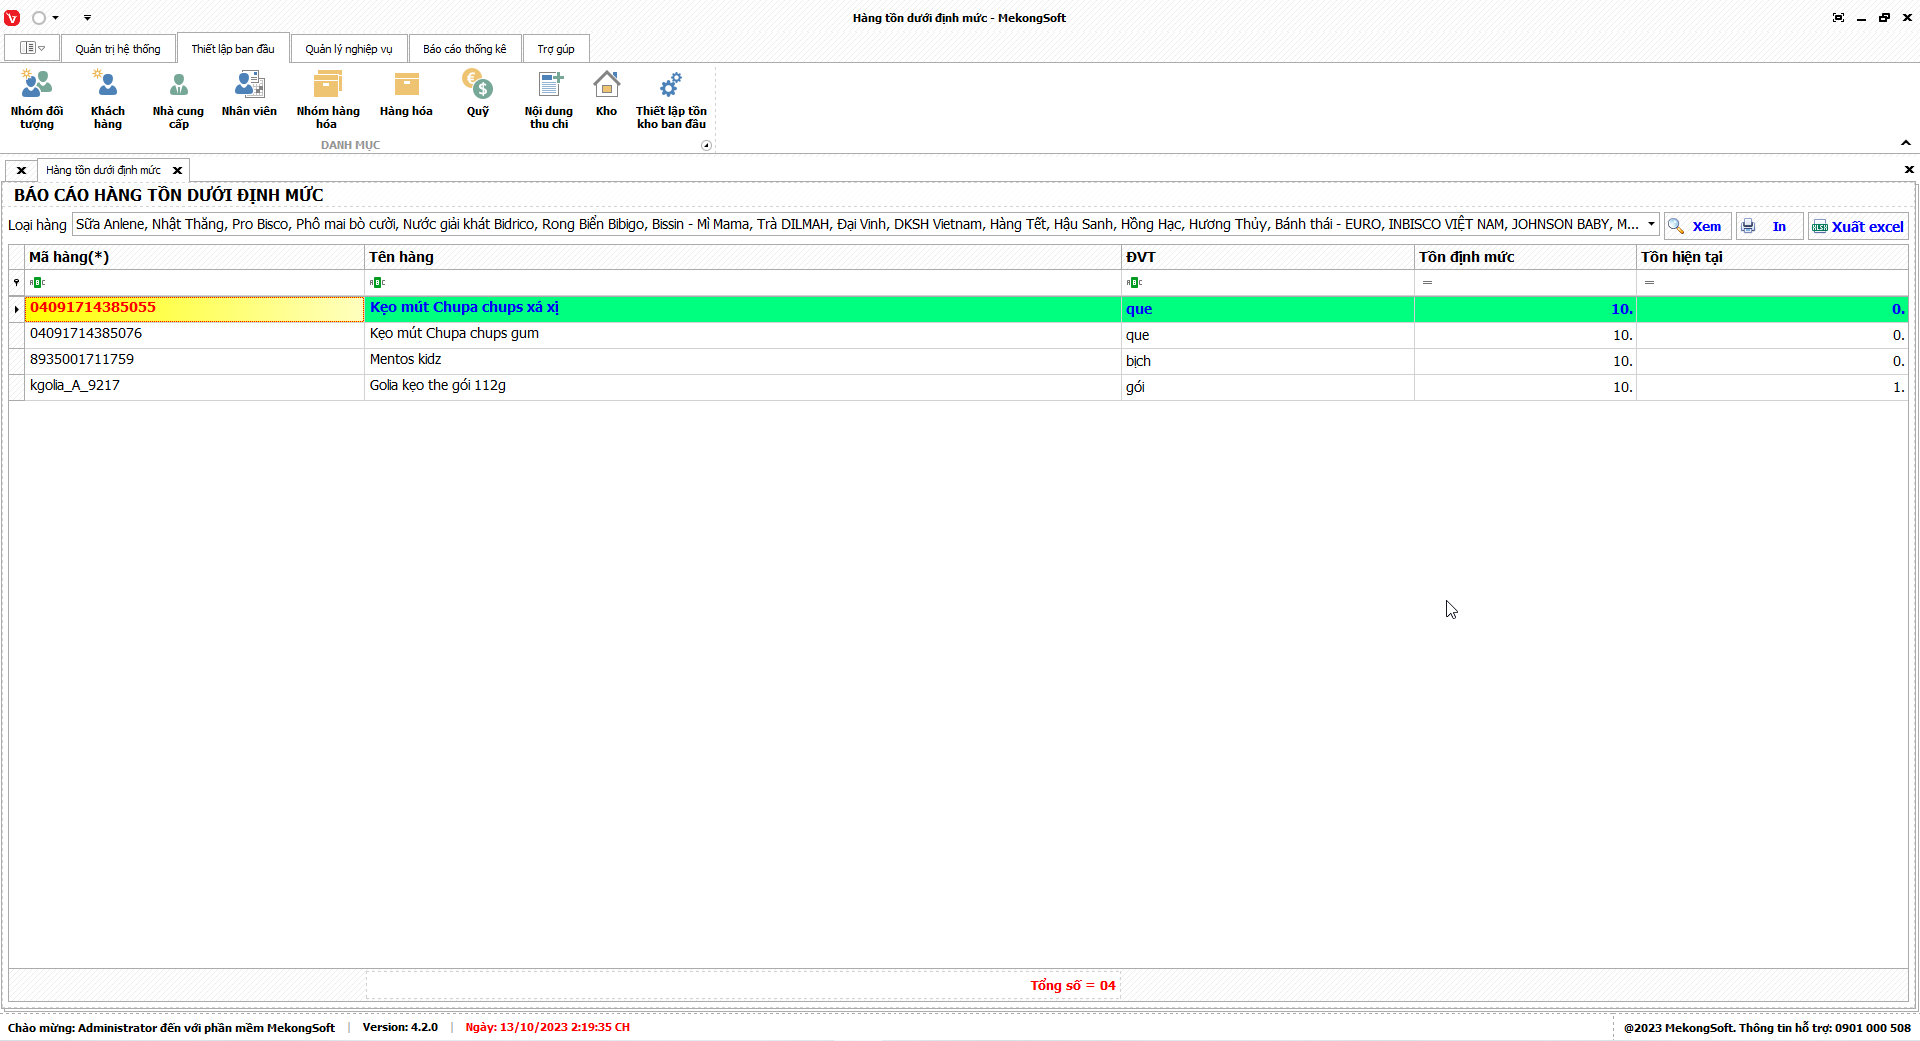
Task: Click the Tồn định mức filter cell
Action: (x=1525, y=282)
